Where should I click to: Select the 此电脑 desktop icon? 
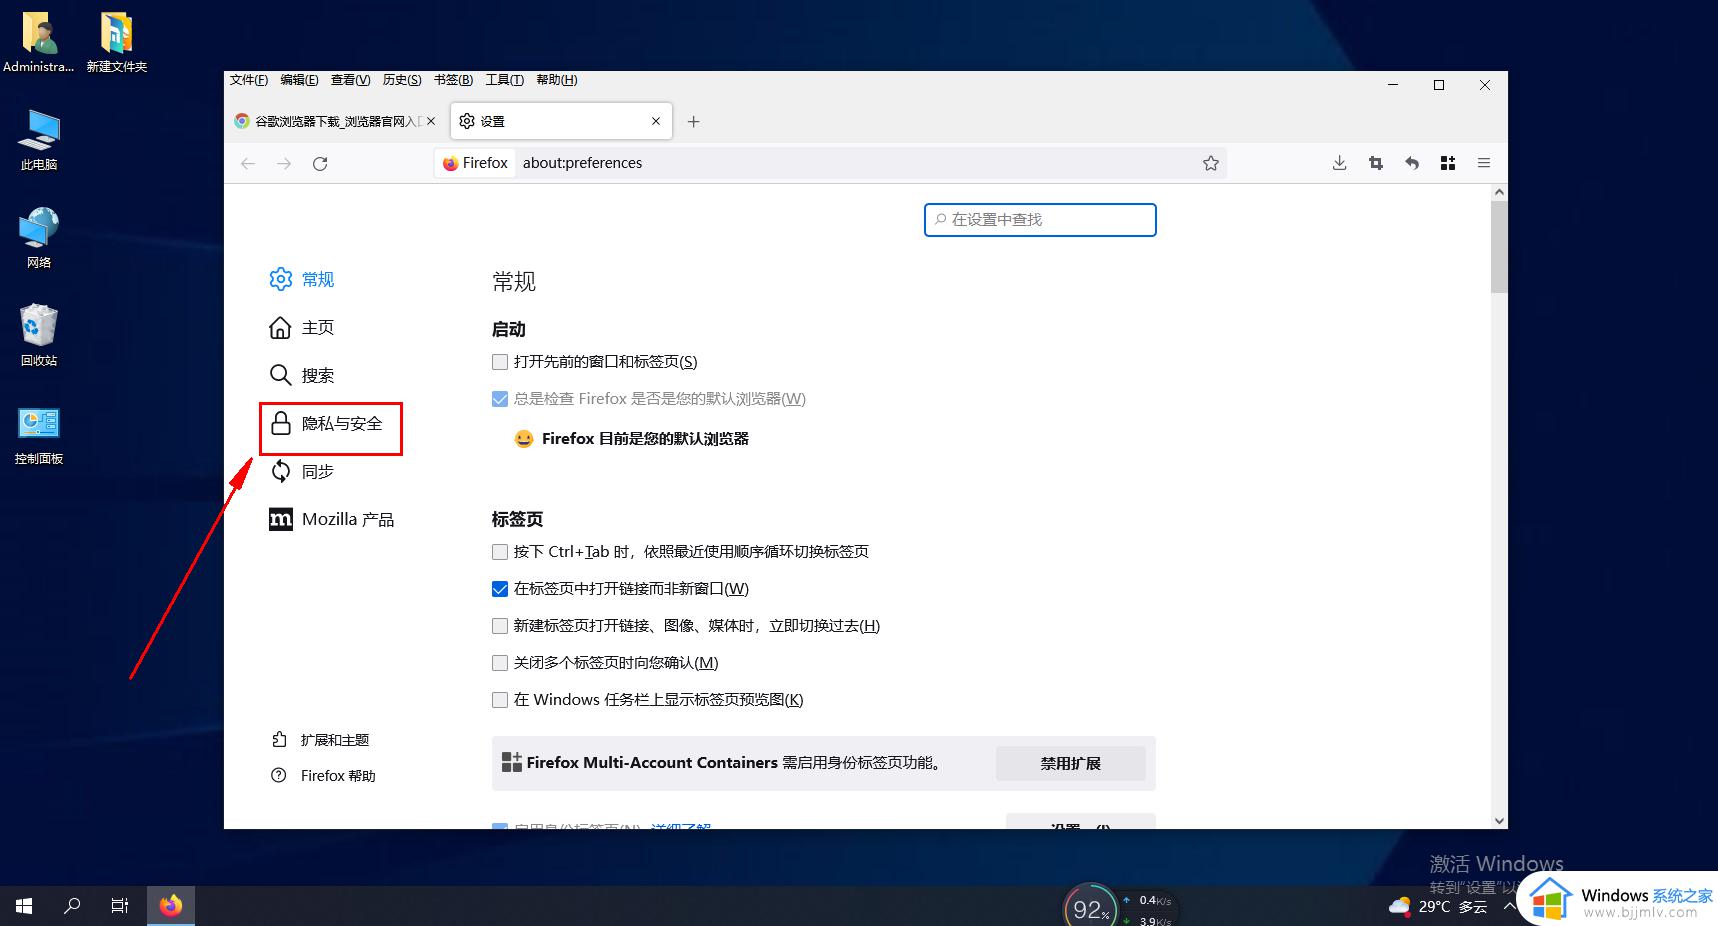pos(39,140)
